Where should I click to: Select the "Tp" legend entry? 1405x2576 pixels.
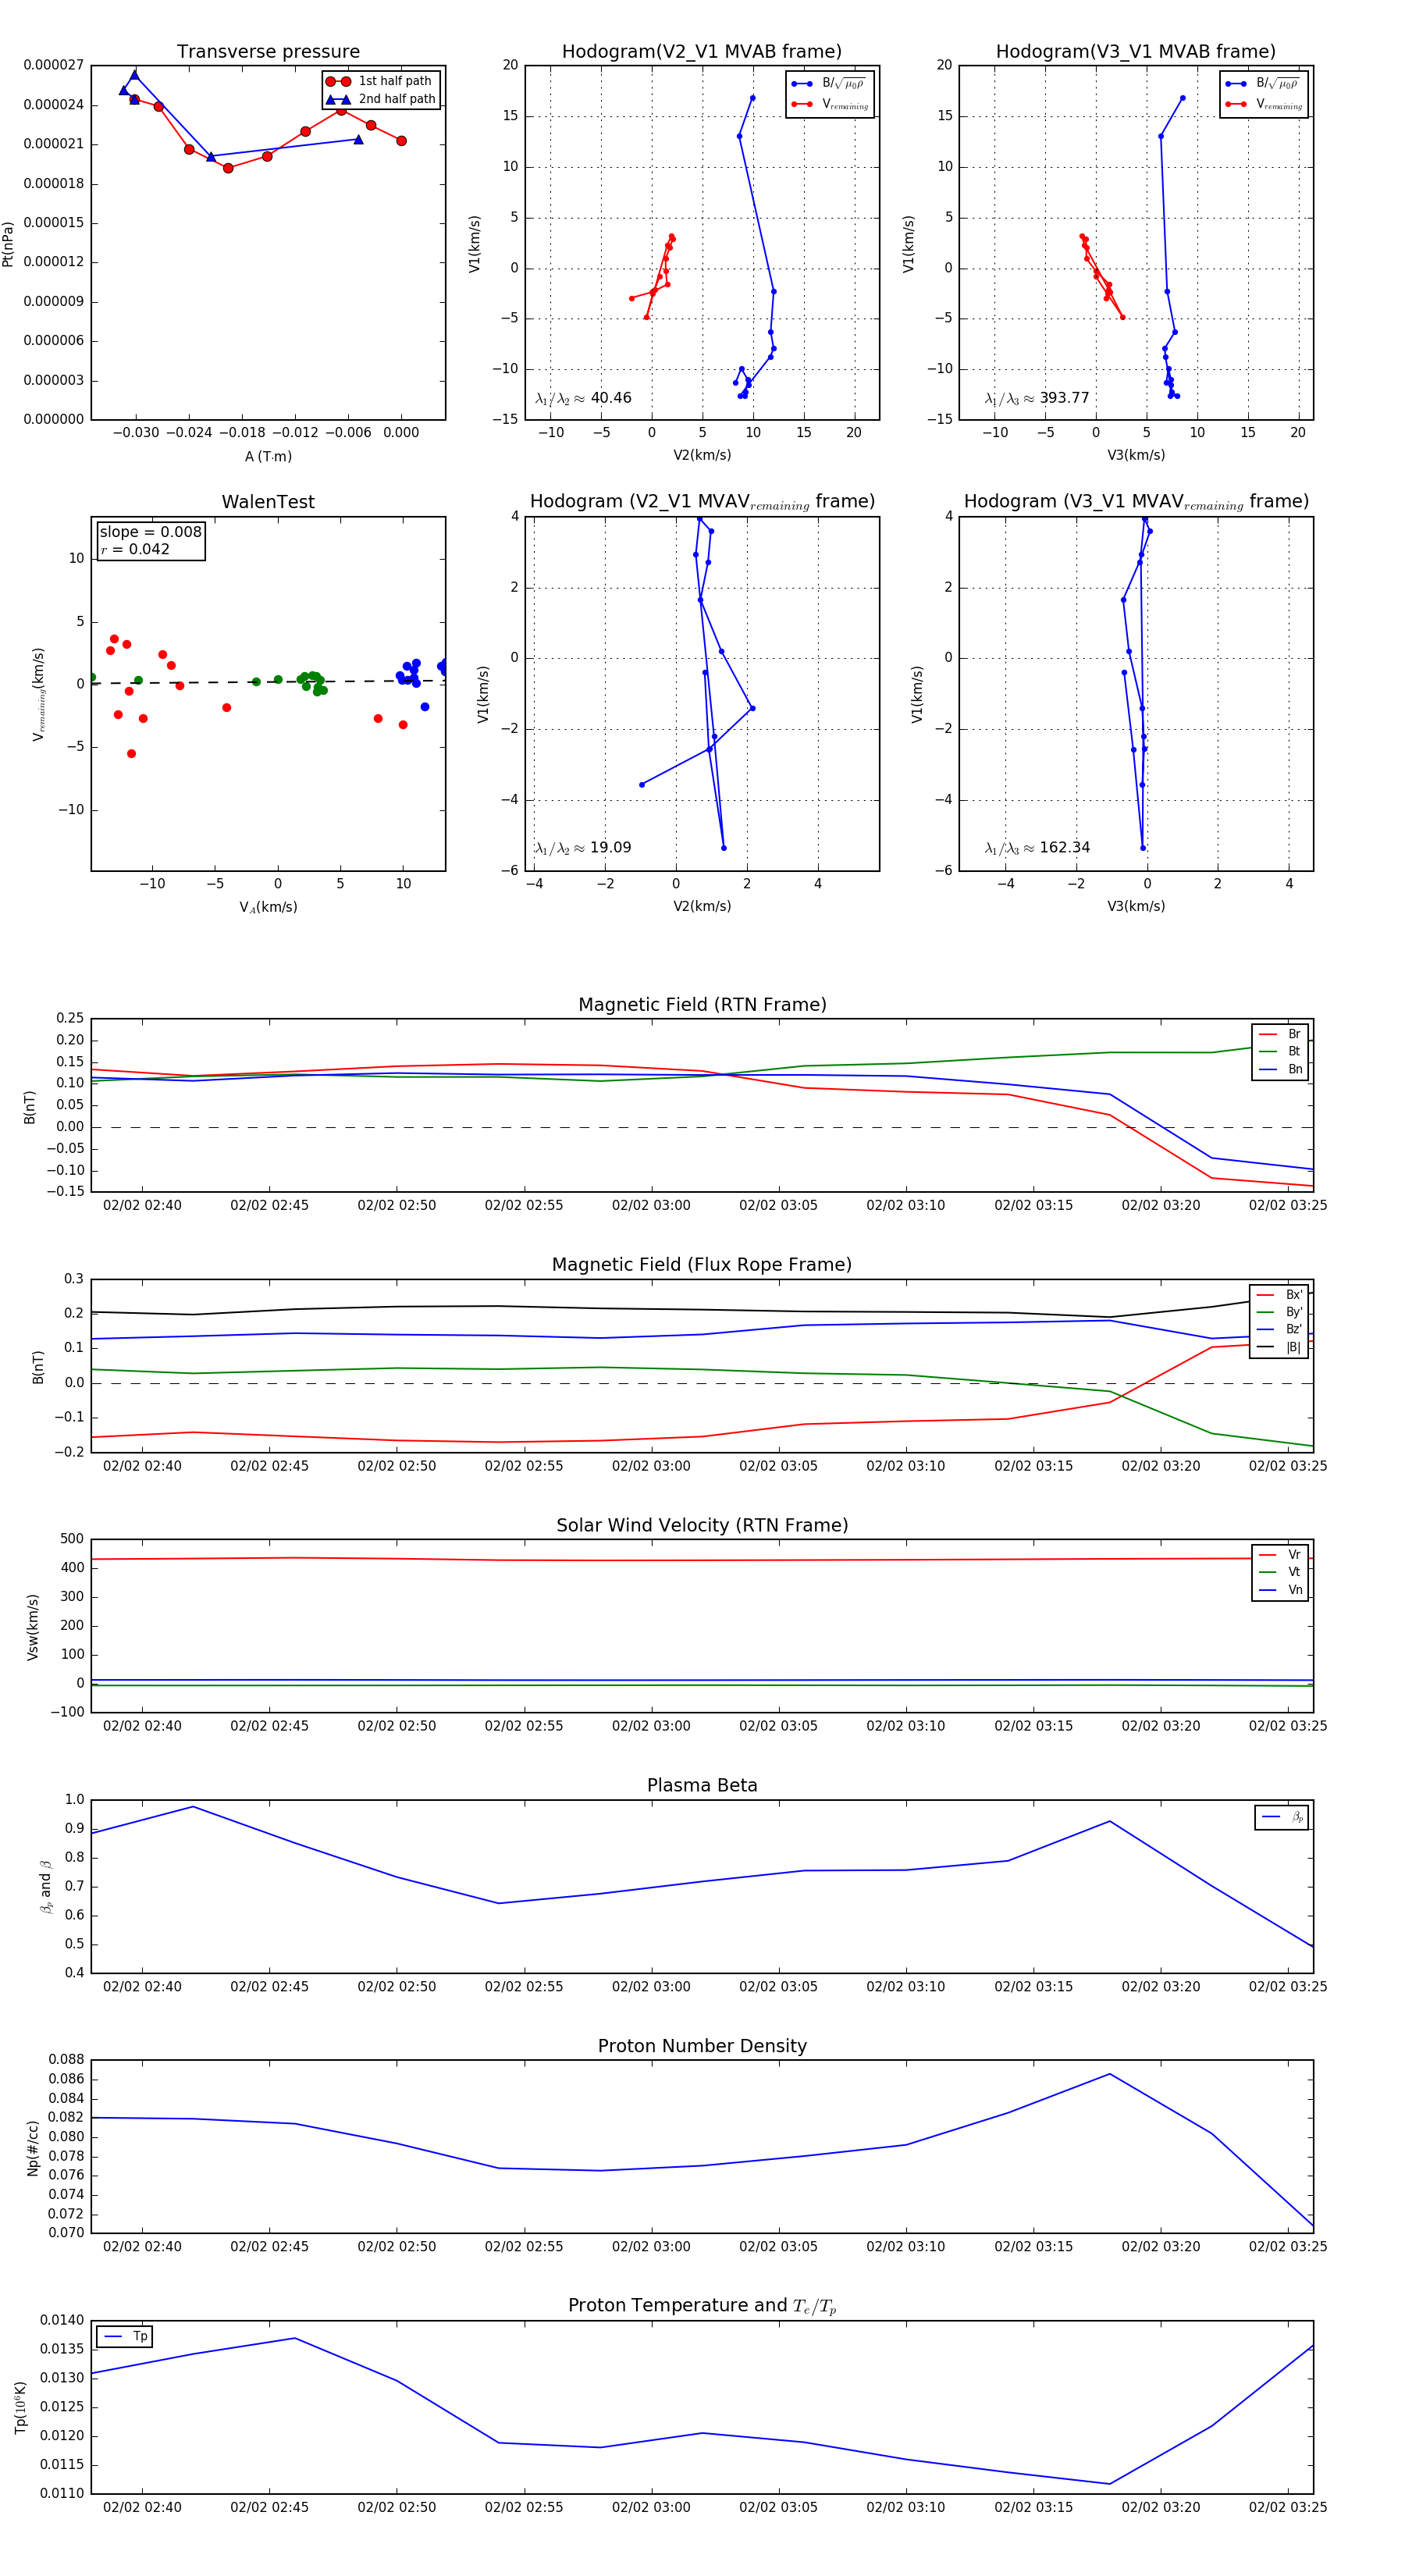[125, 2337]
